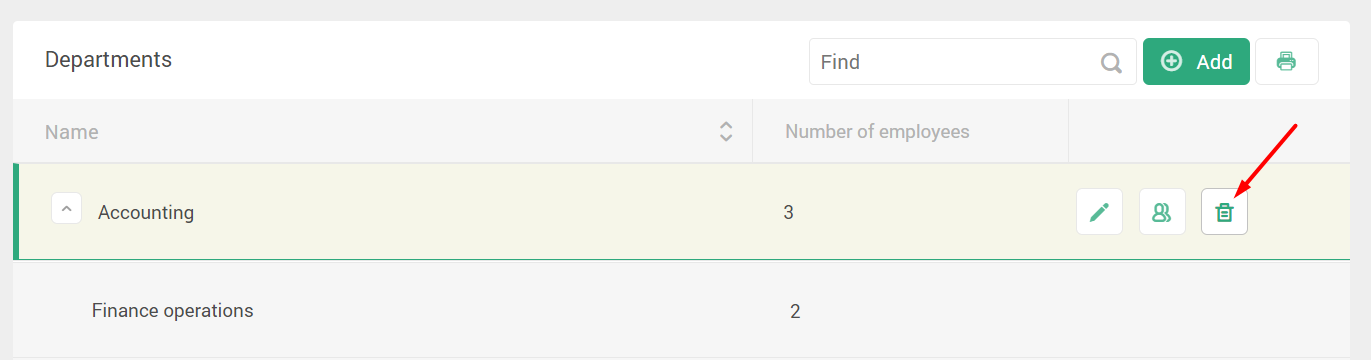Focus the Find search field
Image resolution: width=1371 pixels, height=360 pixels.
click(x=972, y=62)
